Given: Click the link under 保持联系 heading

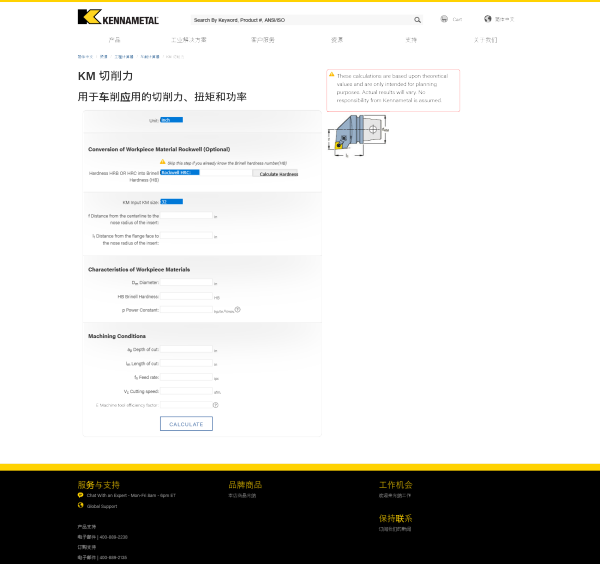Looking at the screenshot, I should tap(395, 529).
